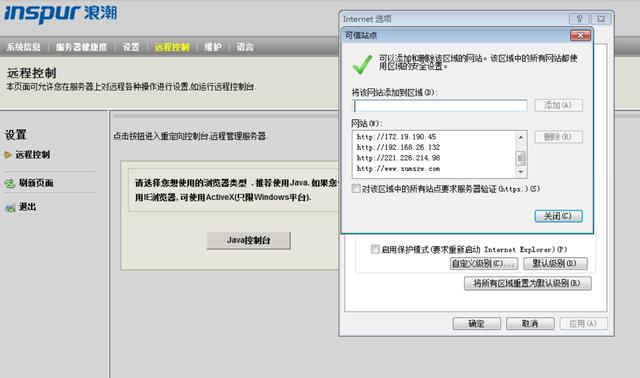The width and height of the screenshot is (640, 378).
Task: Go to the 维护 tab
Action: click(213, 47)
